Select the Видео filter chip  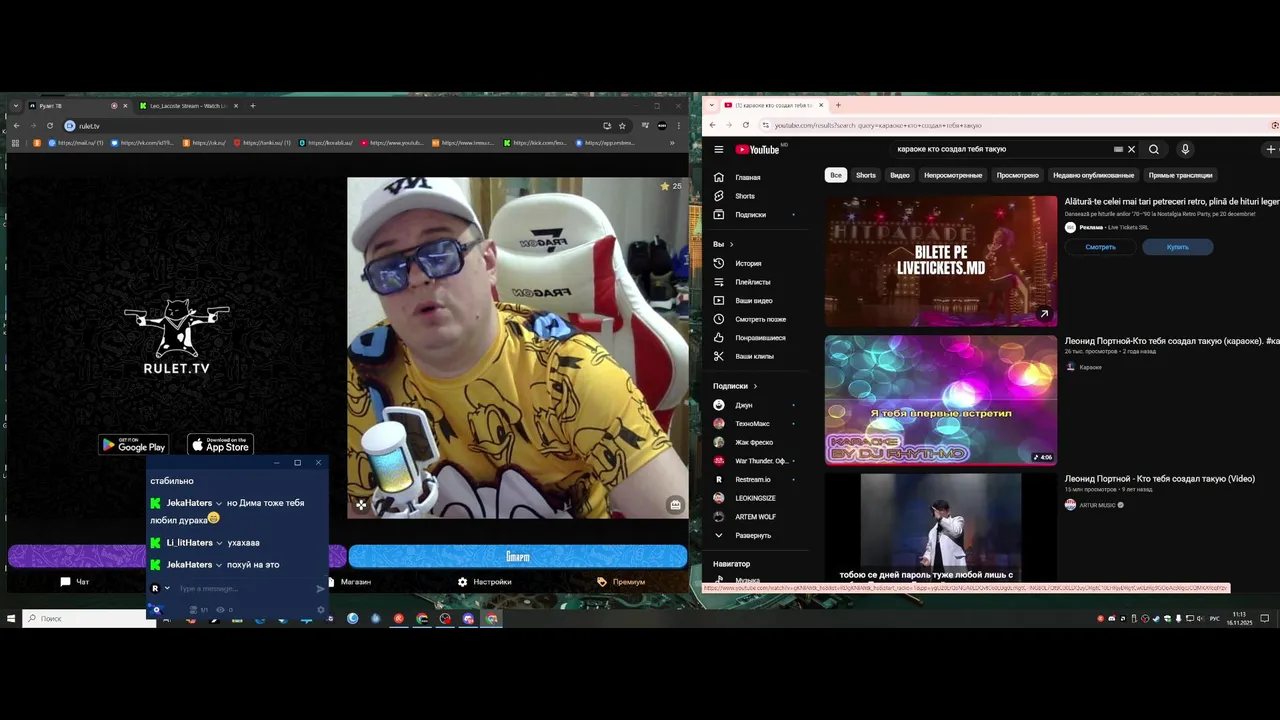pyautogui.click(x=900, y=175)
